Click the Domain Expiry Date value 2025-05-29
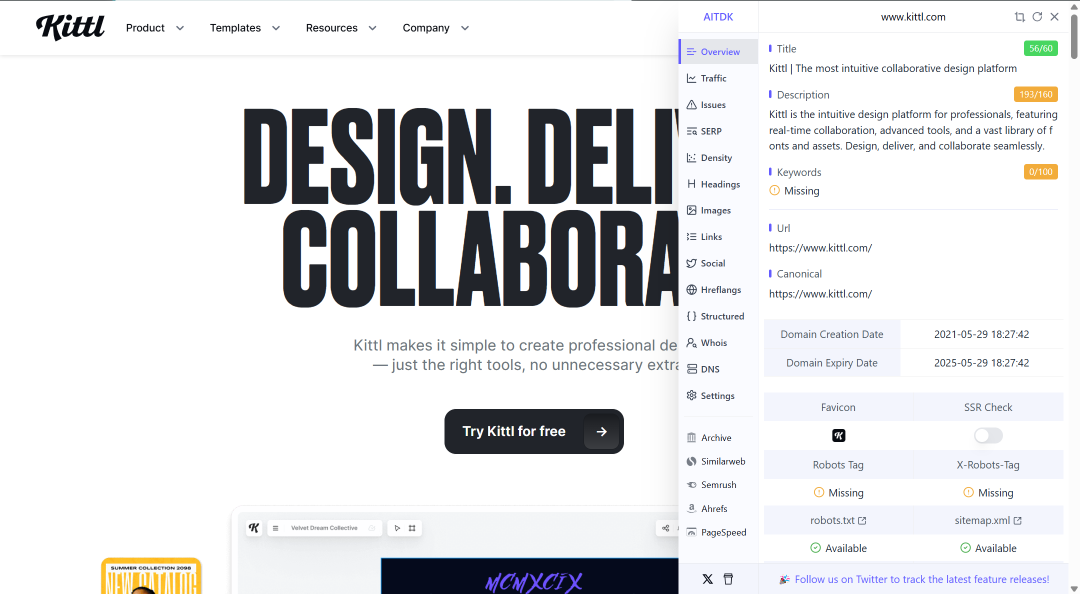 pyautogui.click(x=982, y=362)
